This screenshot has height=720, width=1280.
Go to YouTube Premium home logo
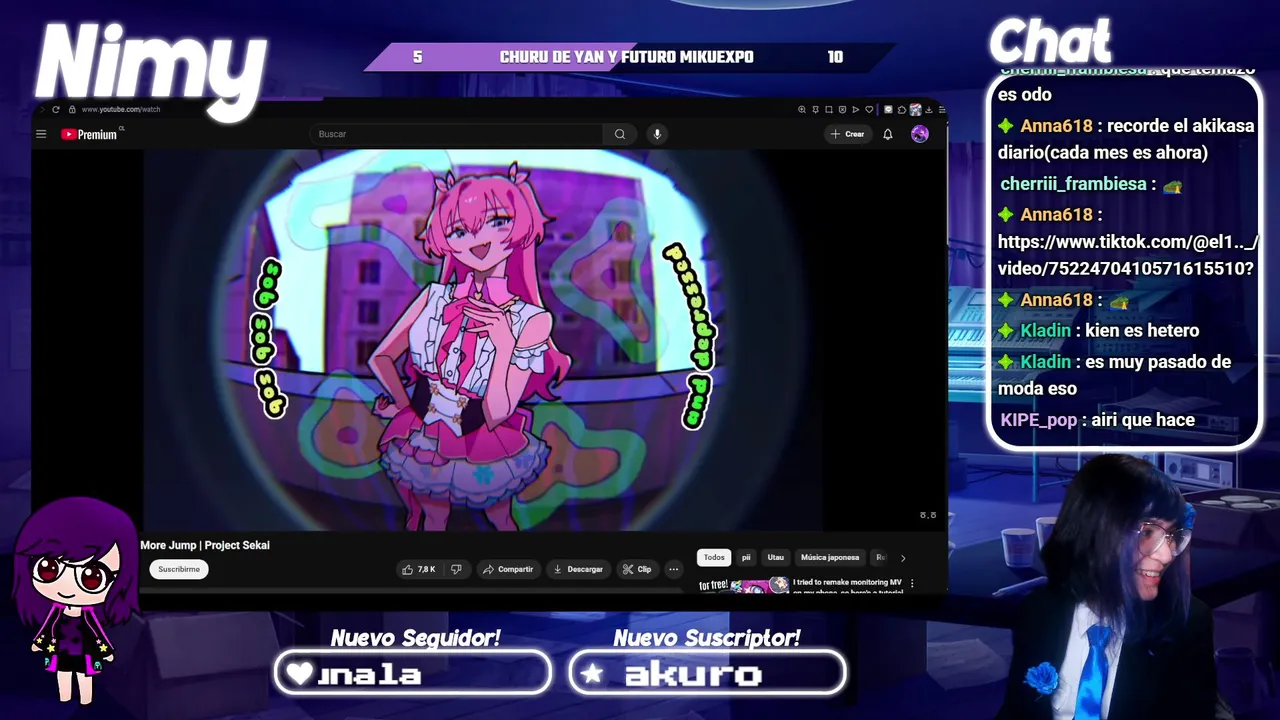[x=90, y=134]
